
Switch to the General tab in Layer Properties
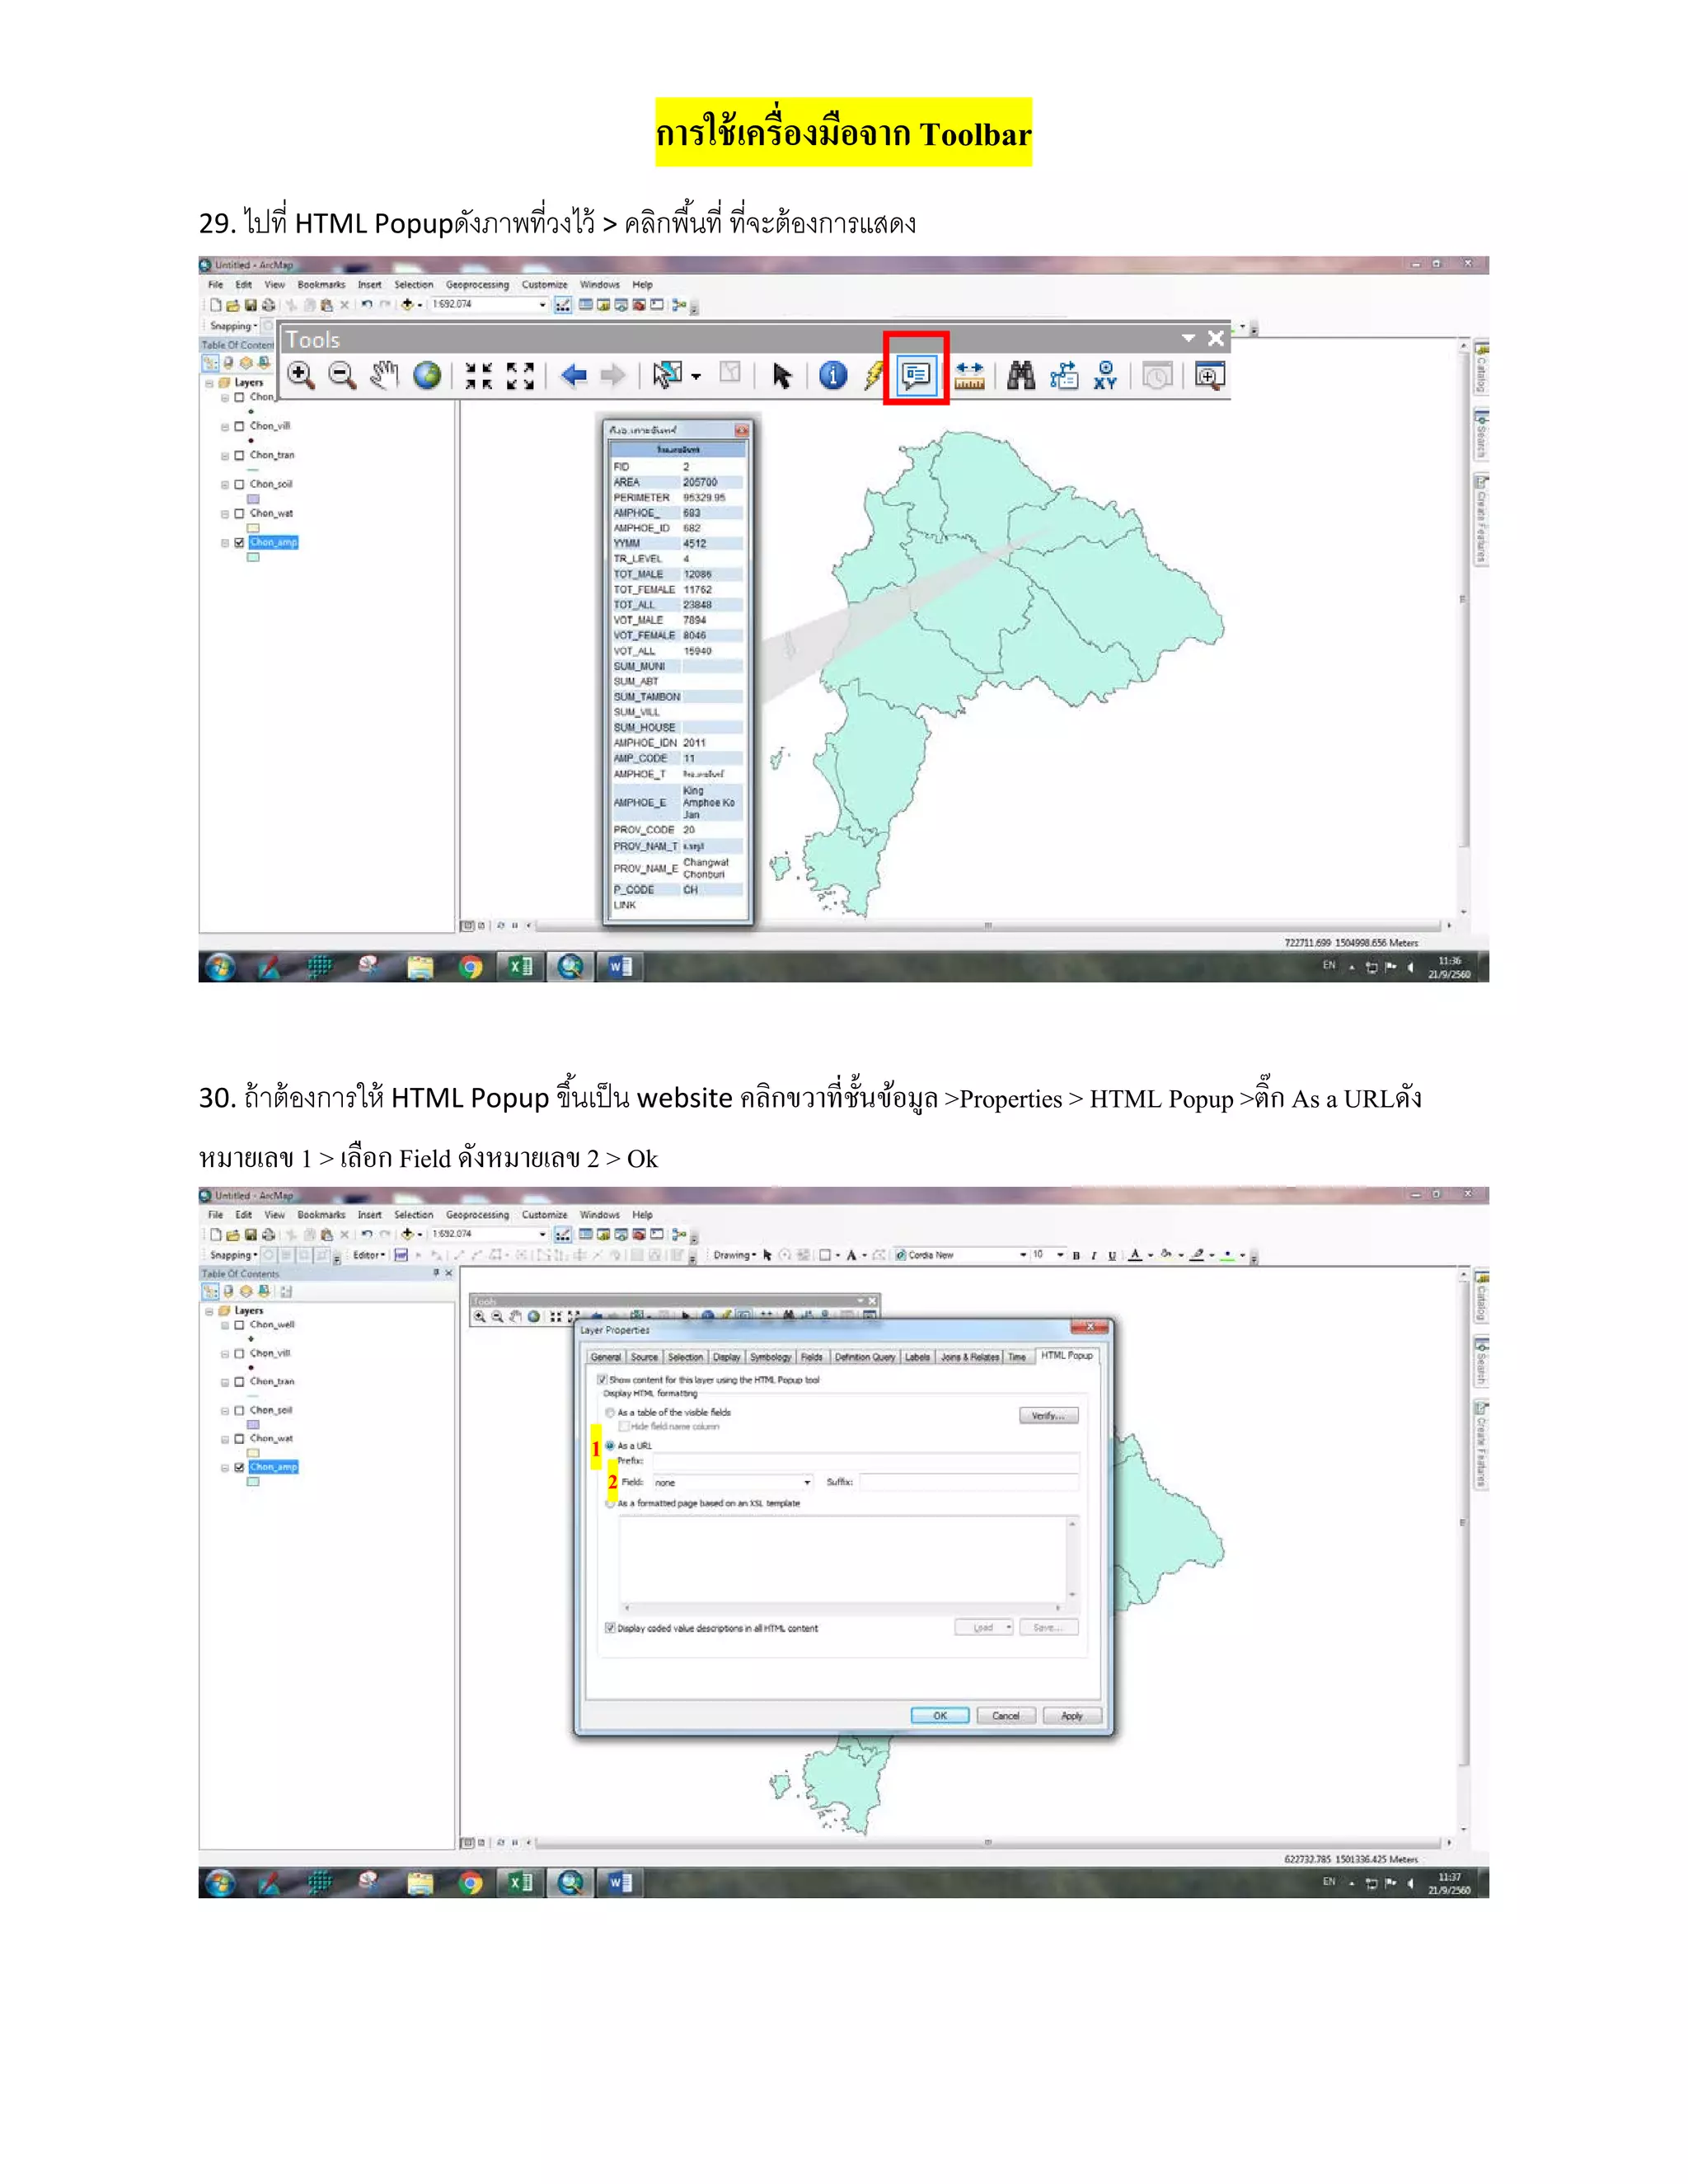coord(605,1357)
